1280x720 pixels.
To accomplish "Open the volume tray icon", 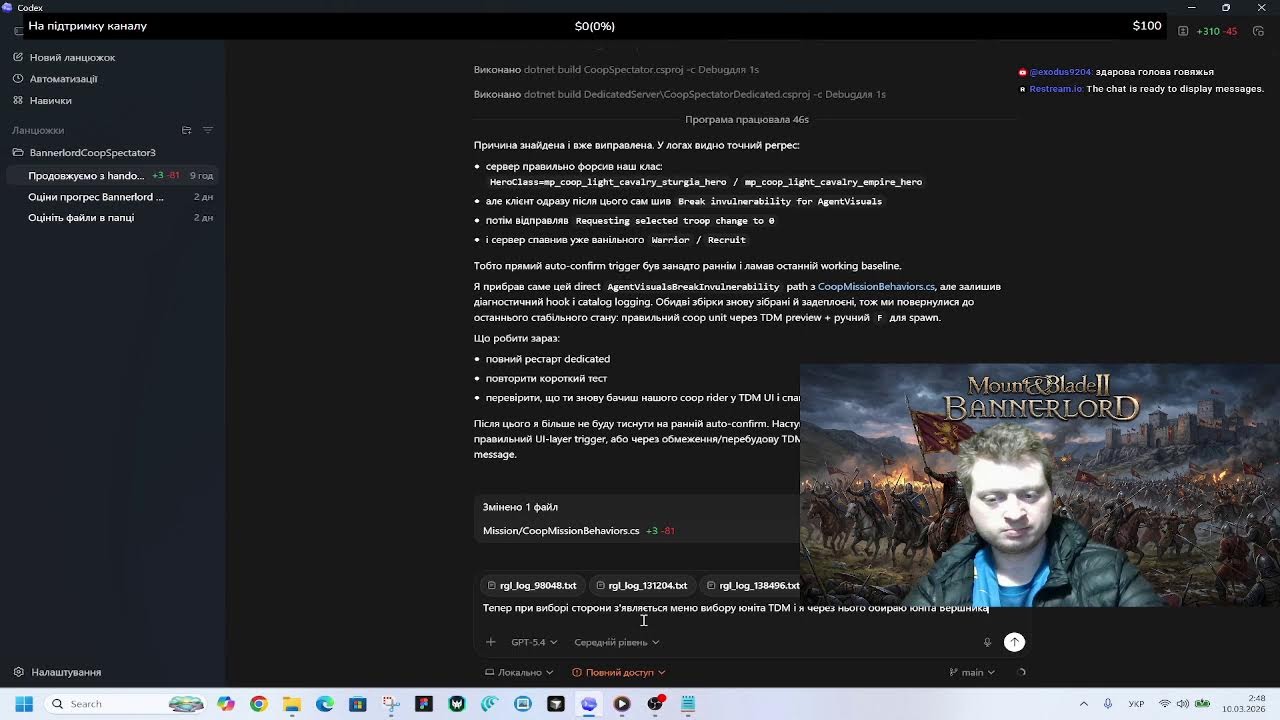I will click(x=1182, y=704).
